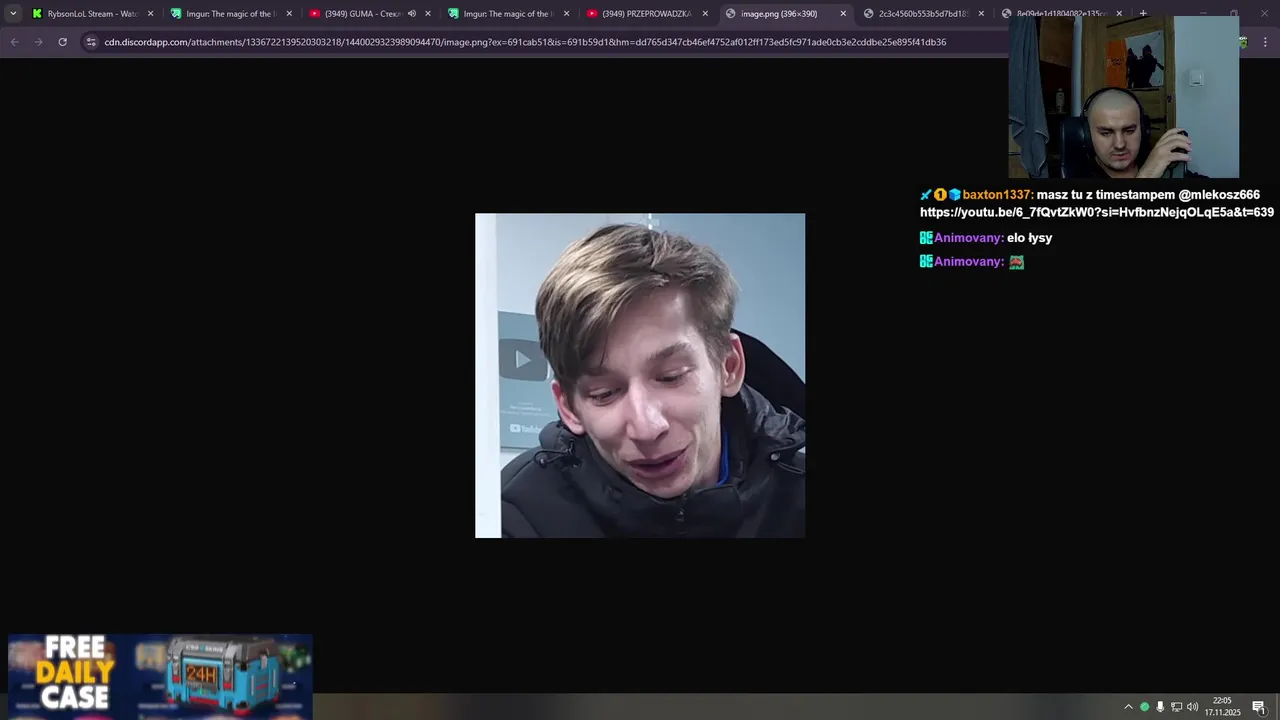1280x720 pixels.
Task: Close the first Imgur tab
Action: tap(289, 14)
